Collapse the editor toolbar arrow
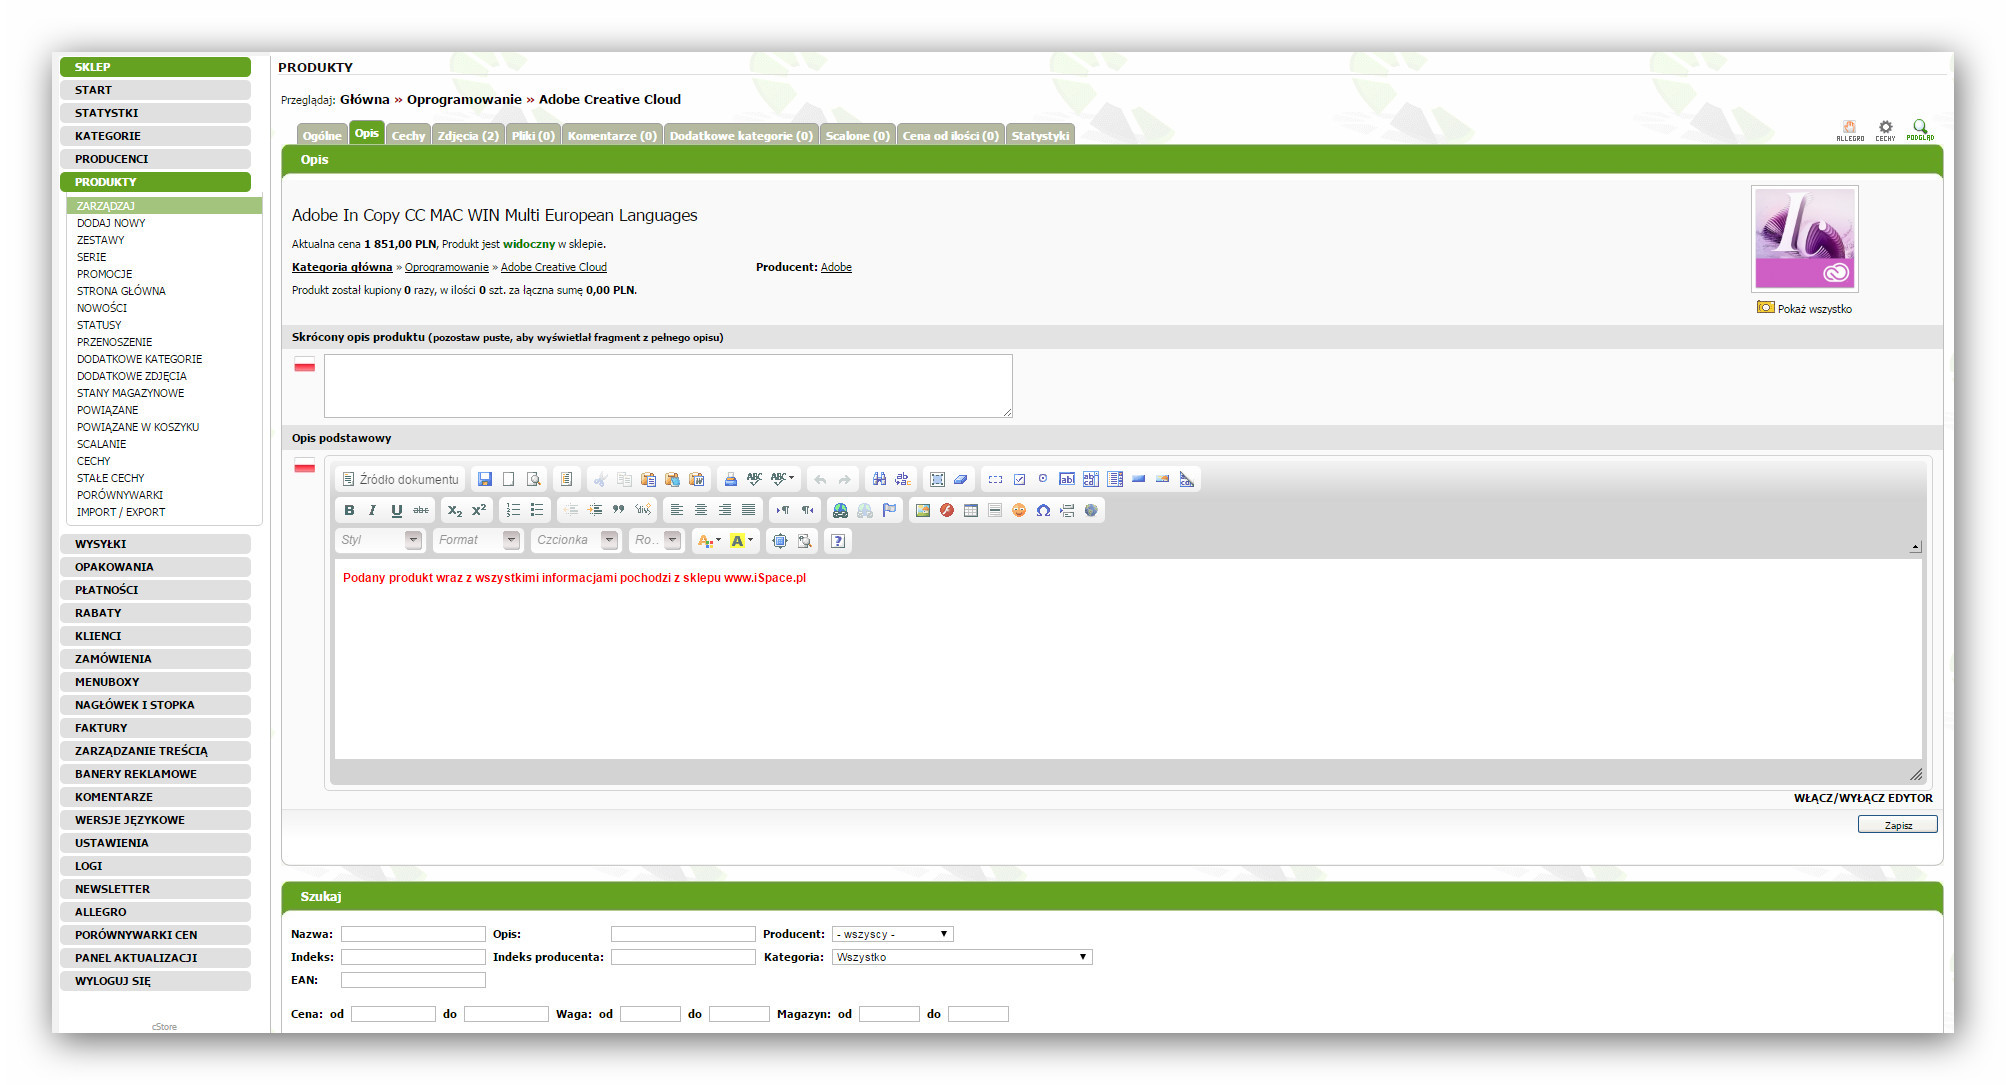The image size is (2006, 1085). click(x=1915, y=546)
